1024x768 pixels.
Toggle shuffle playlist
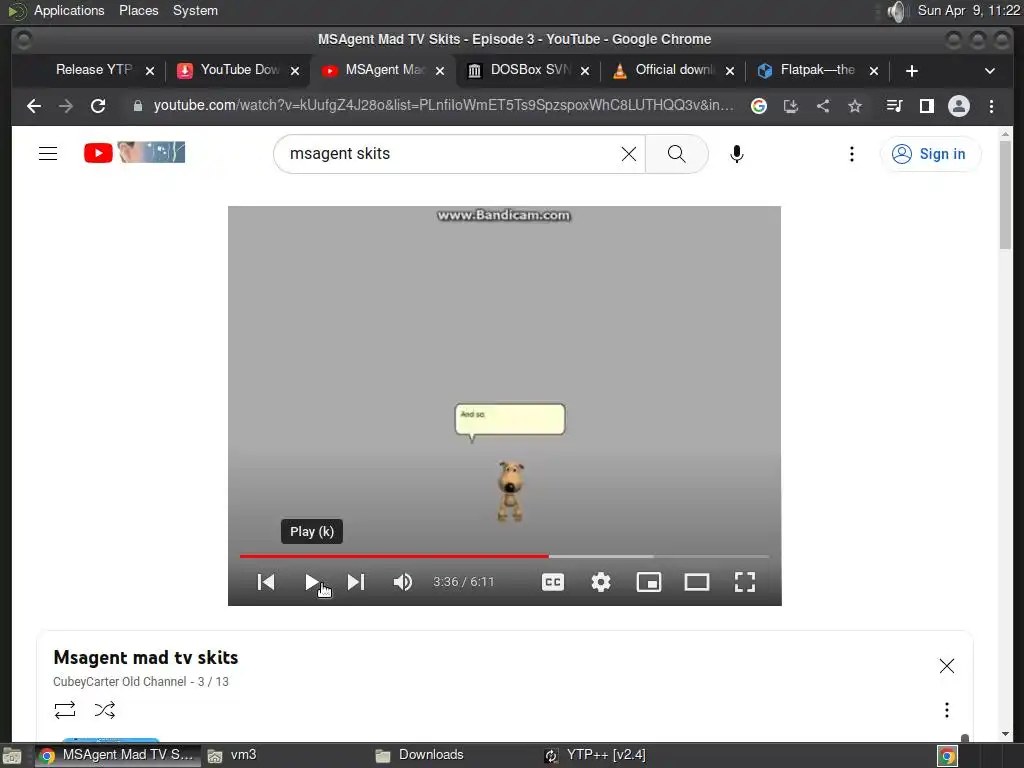point(104,710)
